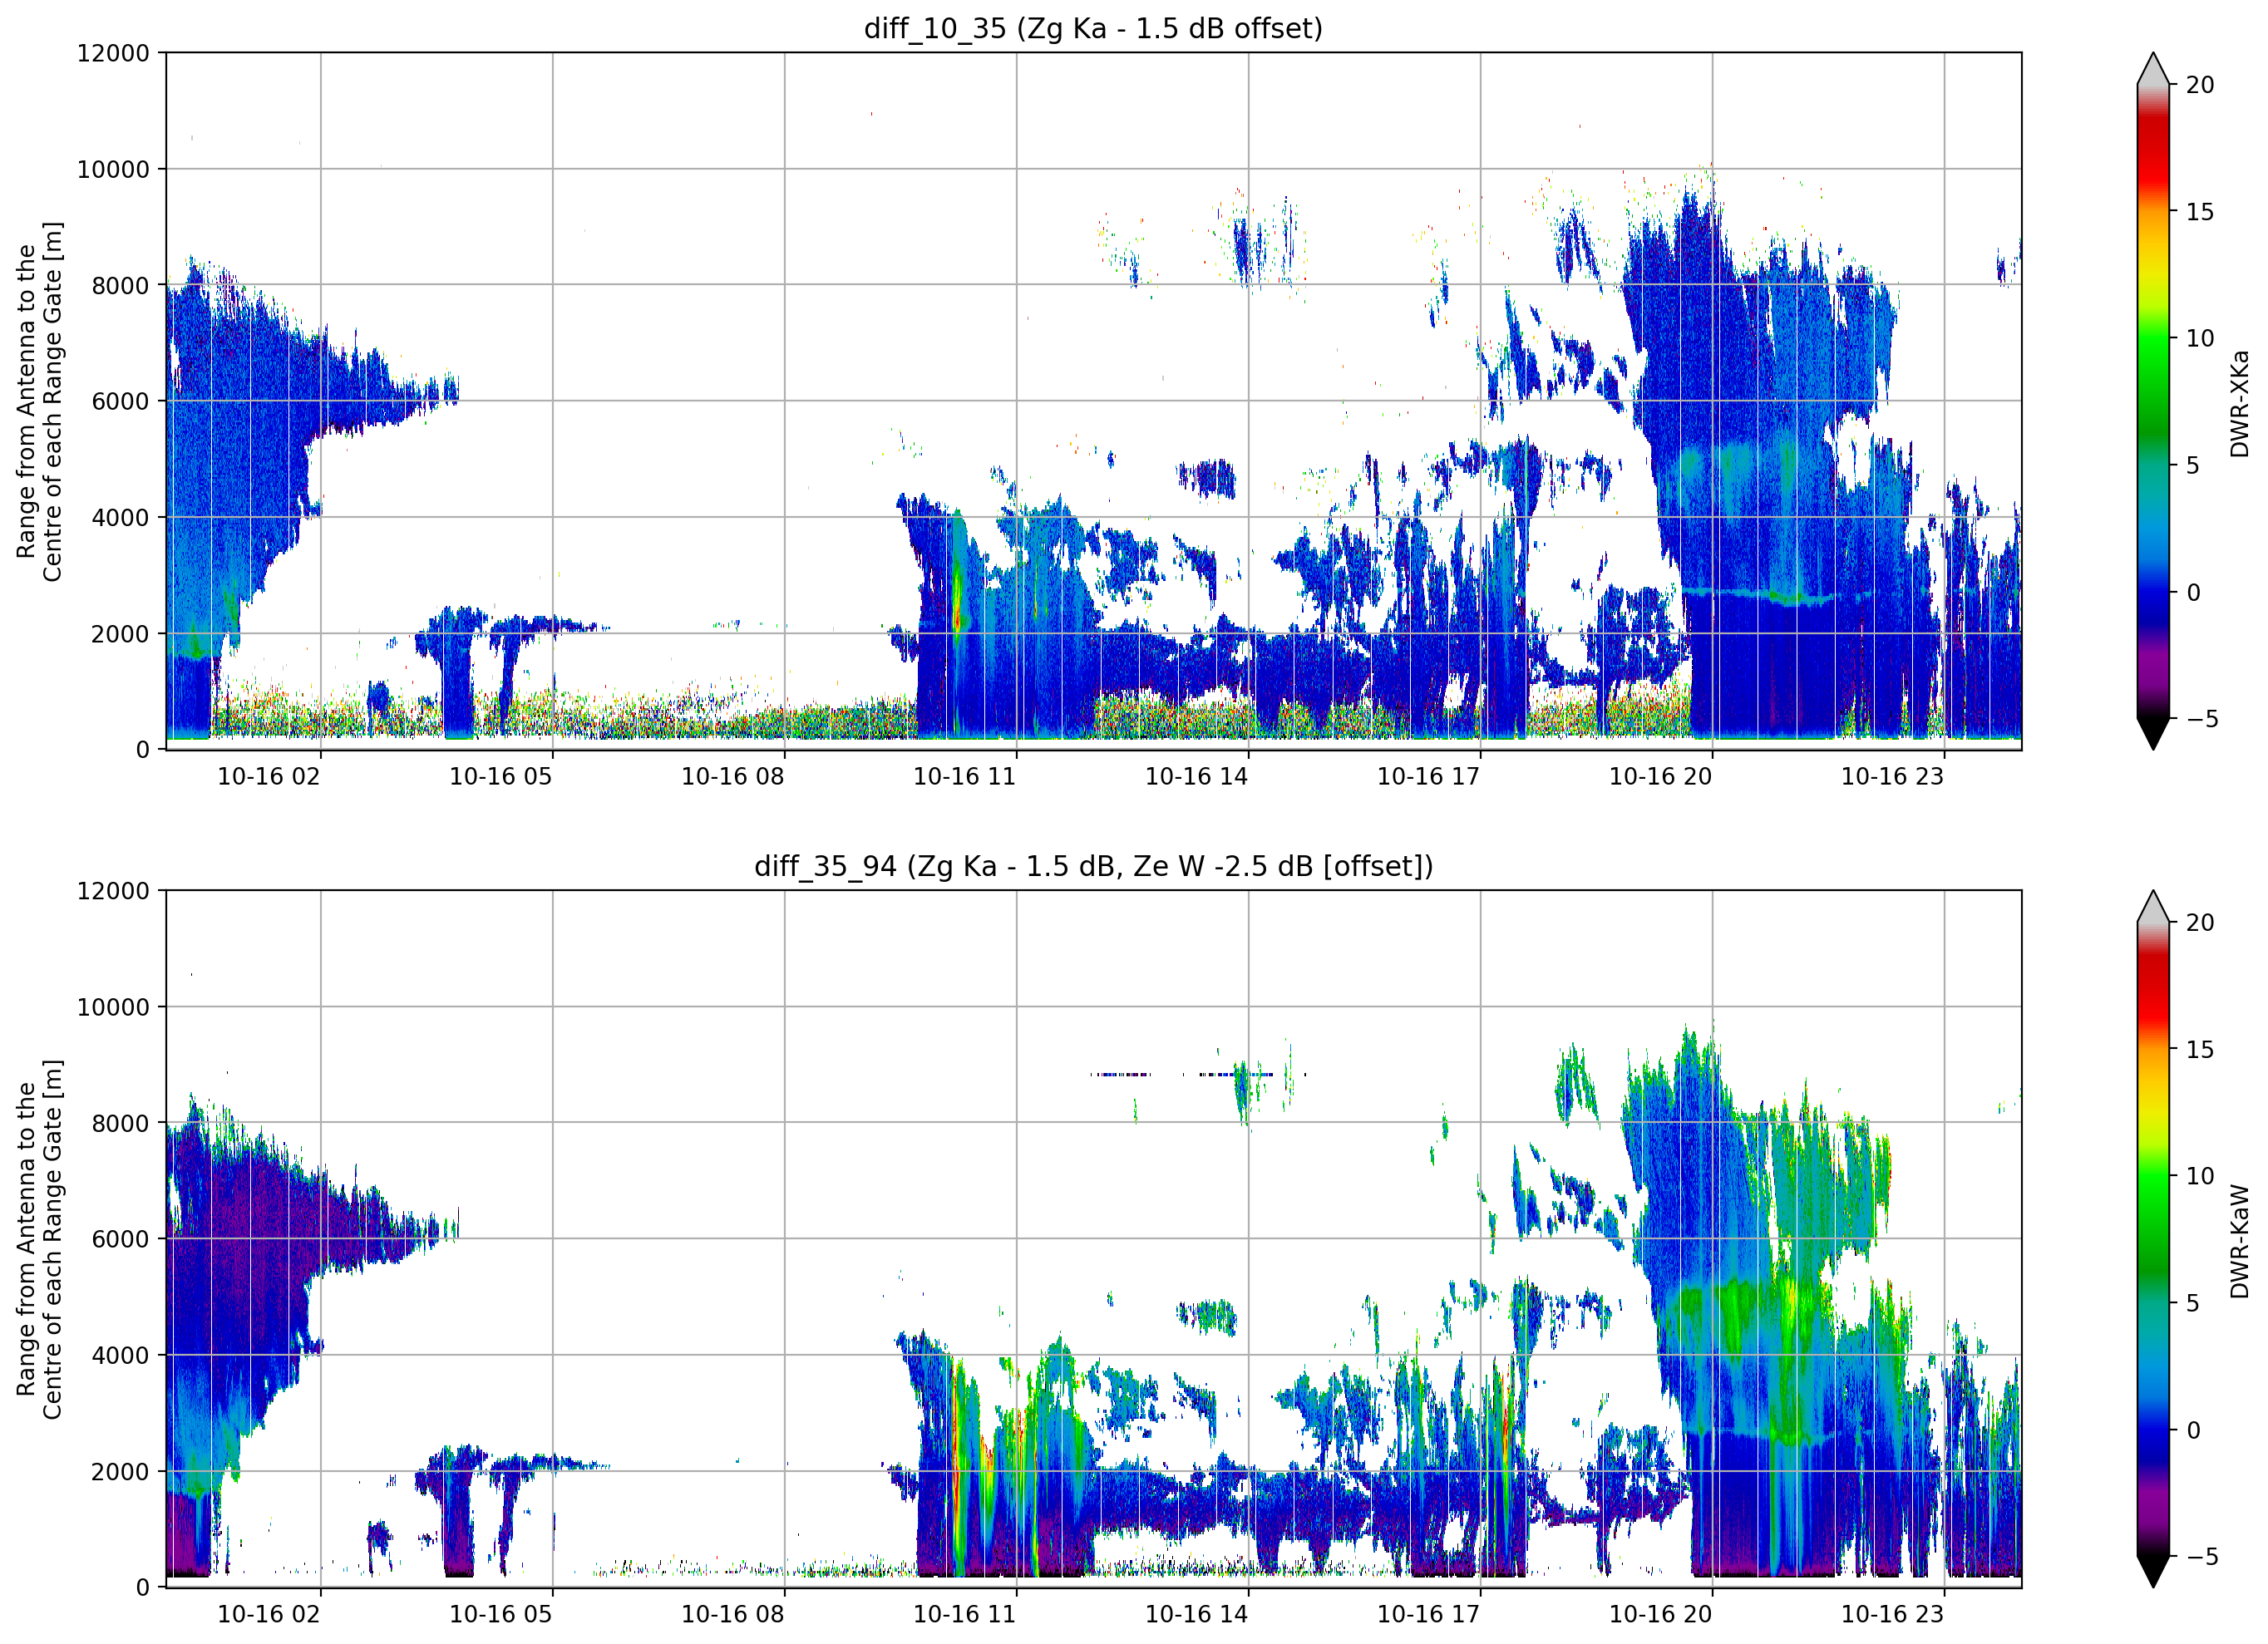Click gray upper extension triangle of DWR-KaW colorbar

click(2153, 908)
